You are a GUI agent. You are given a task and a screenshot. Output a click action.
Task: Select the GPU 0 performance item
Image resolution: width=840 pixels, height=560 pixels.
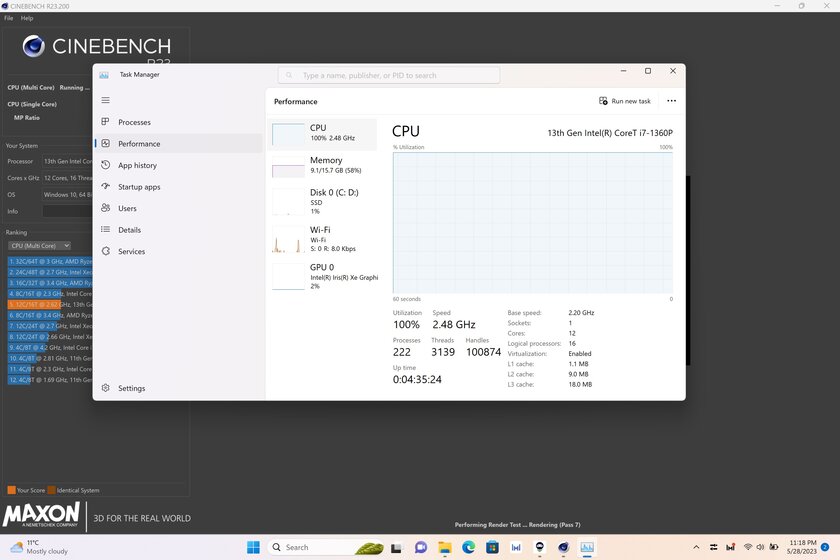322,277
